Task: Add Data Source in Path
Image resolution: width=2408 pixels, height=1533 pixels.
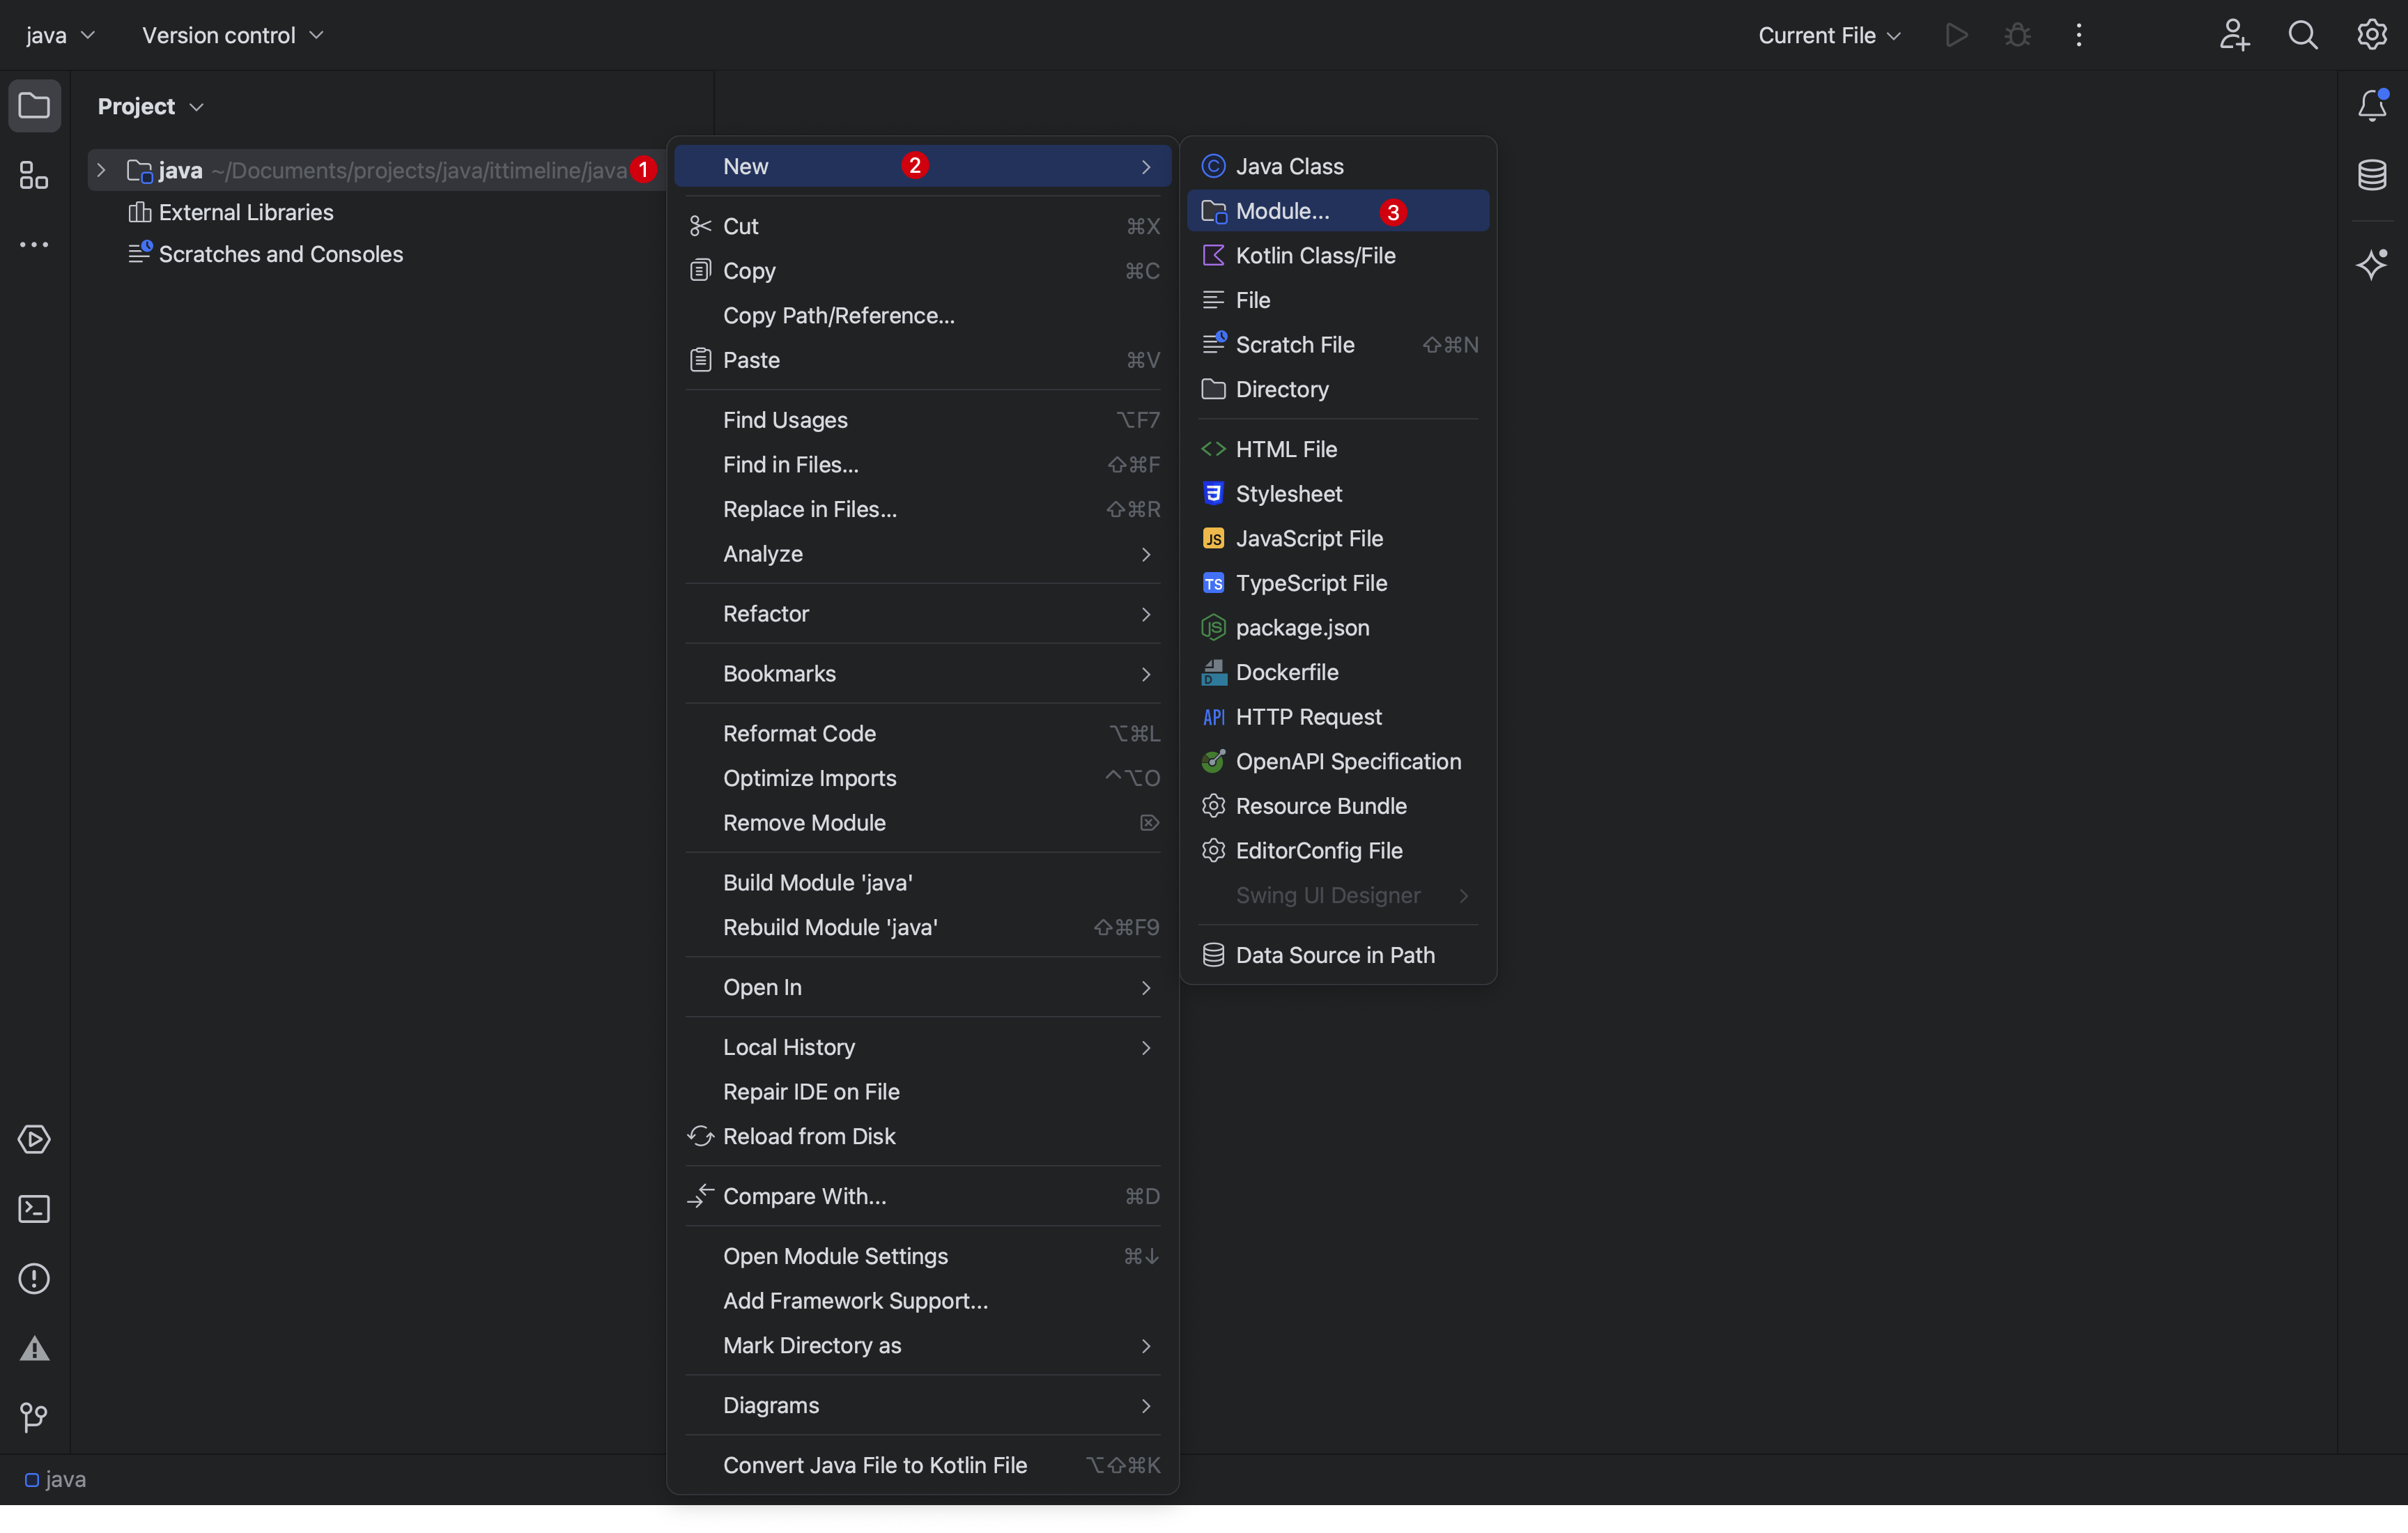Action: click(x=1338, y=955)
